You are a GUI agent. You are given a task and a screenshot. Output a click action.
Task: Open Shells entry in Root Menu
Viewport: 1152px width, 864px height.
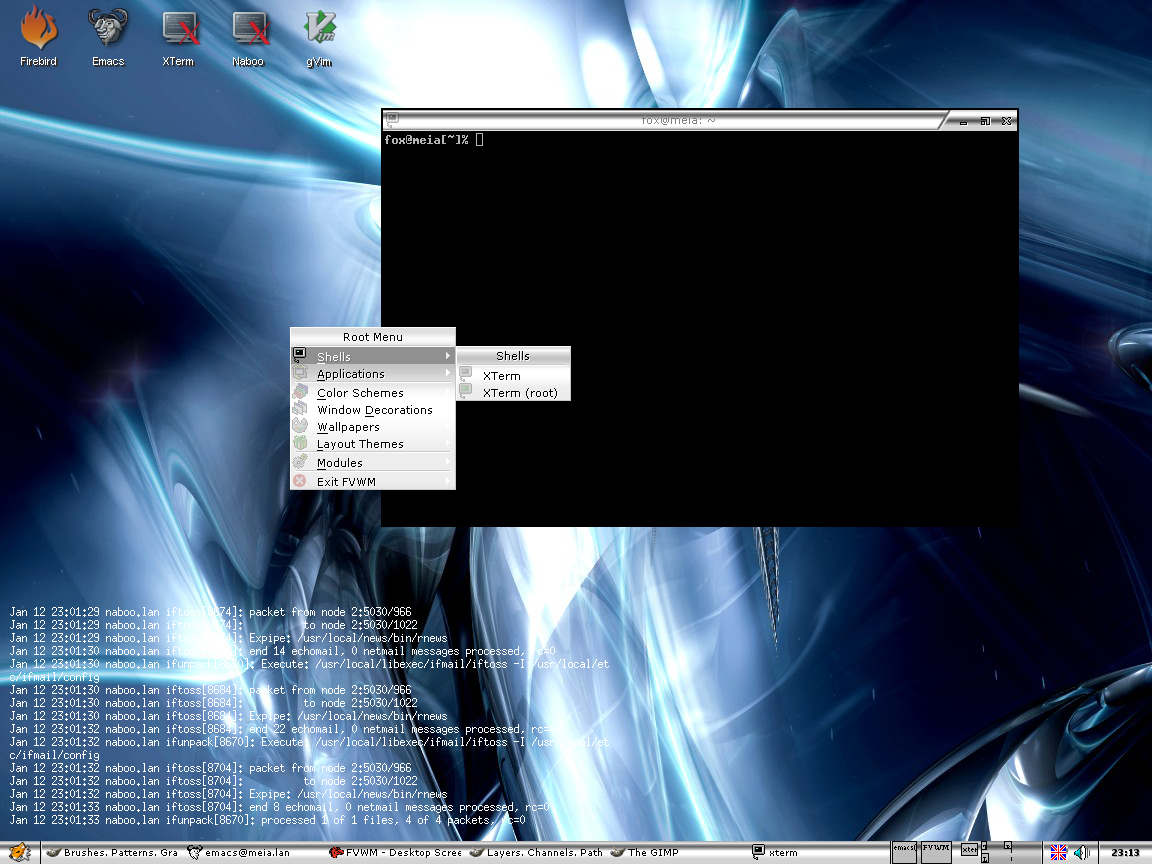[x=372, y=356]
